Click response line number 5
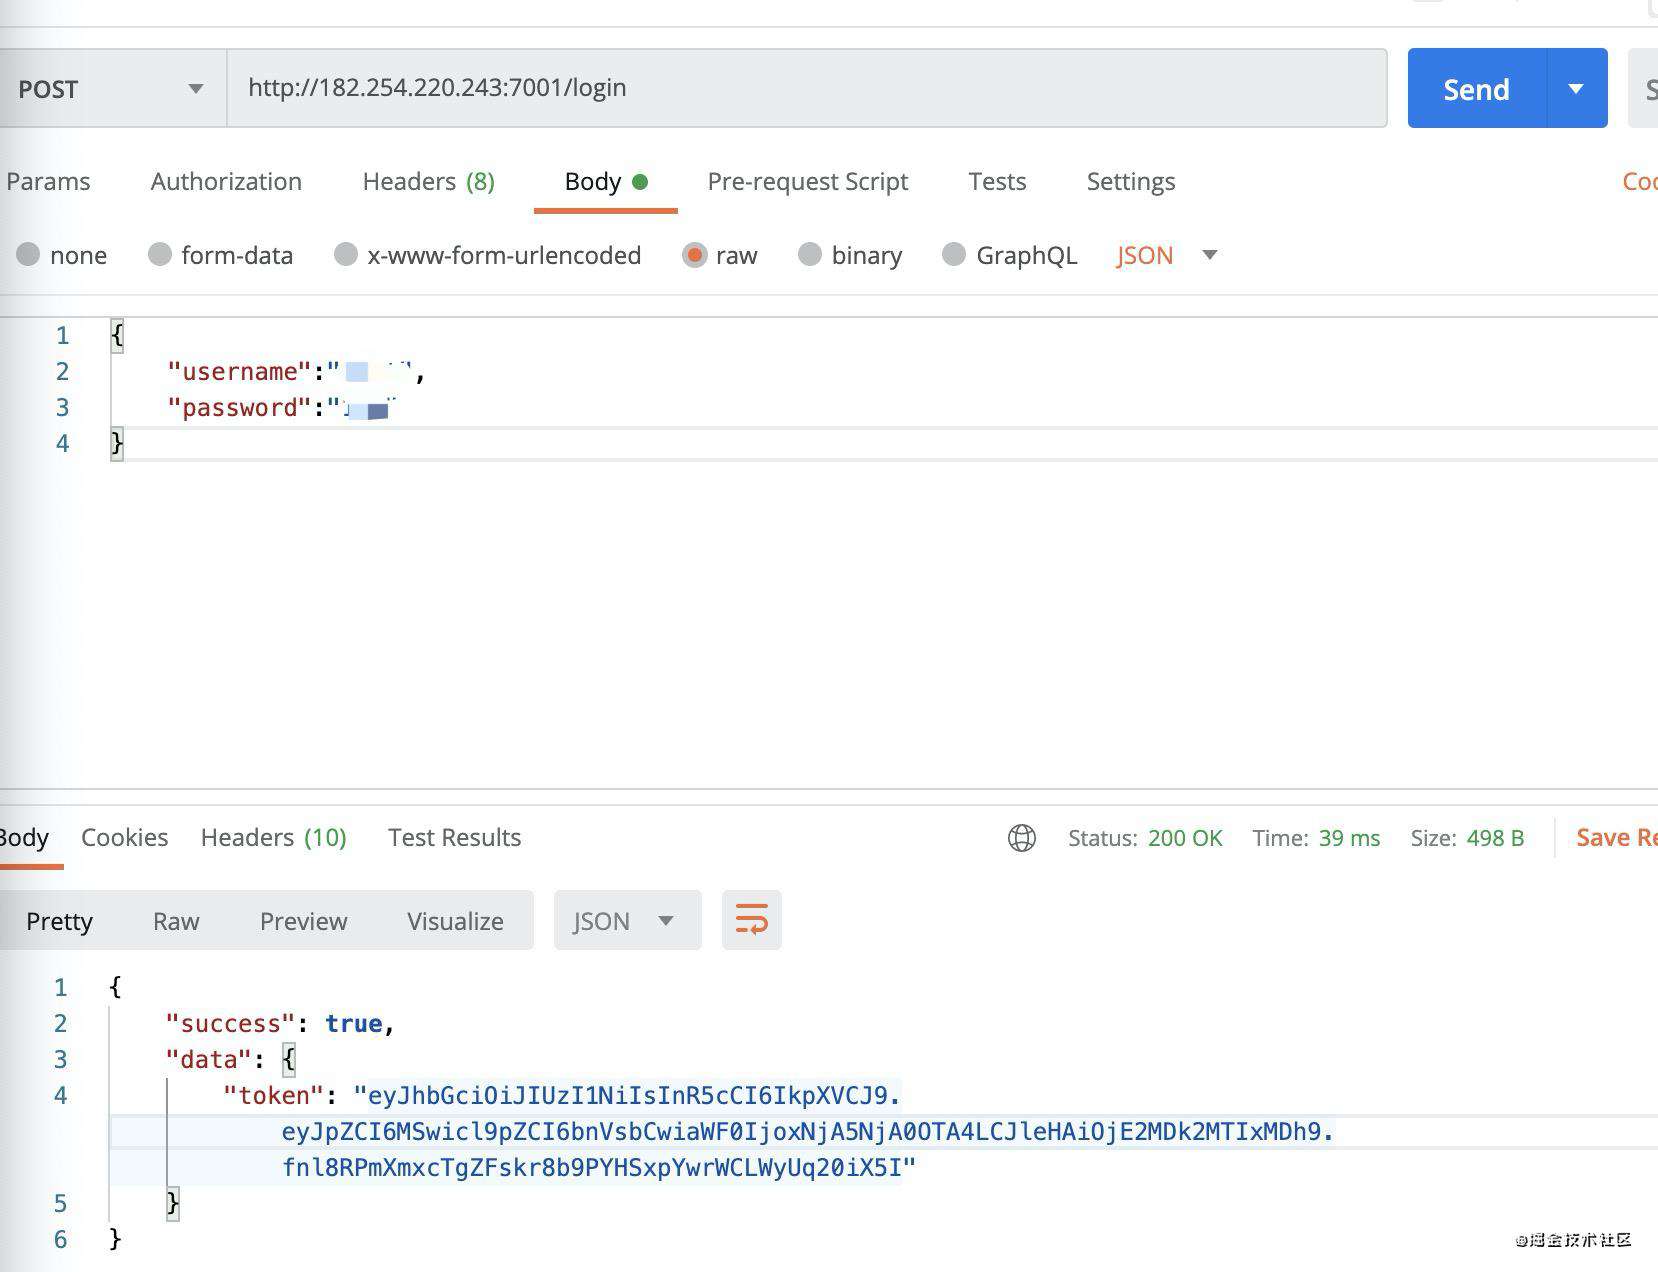The height and width of the screenshot is (1272, 1658). 61,1203
